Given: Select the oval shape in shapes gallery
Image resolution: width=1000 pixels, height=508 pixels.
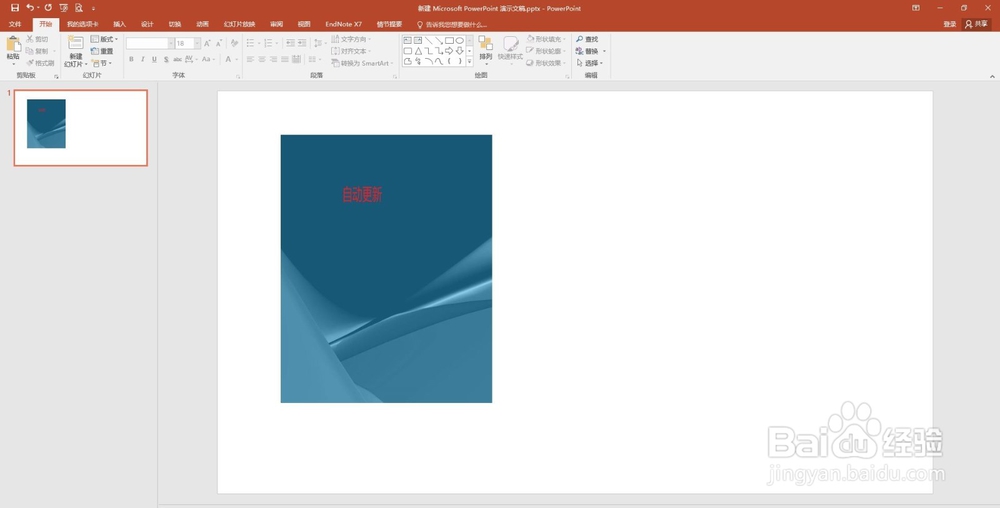Looking at the screenshot, I should [x=459, y=40].
